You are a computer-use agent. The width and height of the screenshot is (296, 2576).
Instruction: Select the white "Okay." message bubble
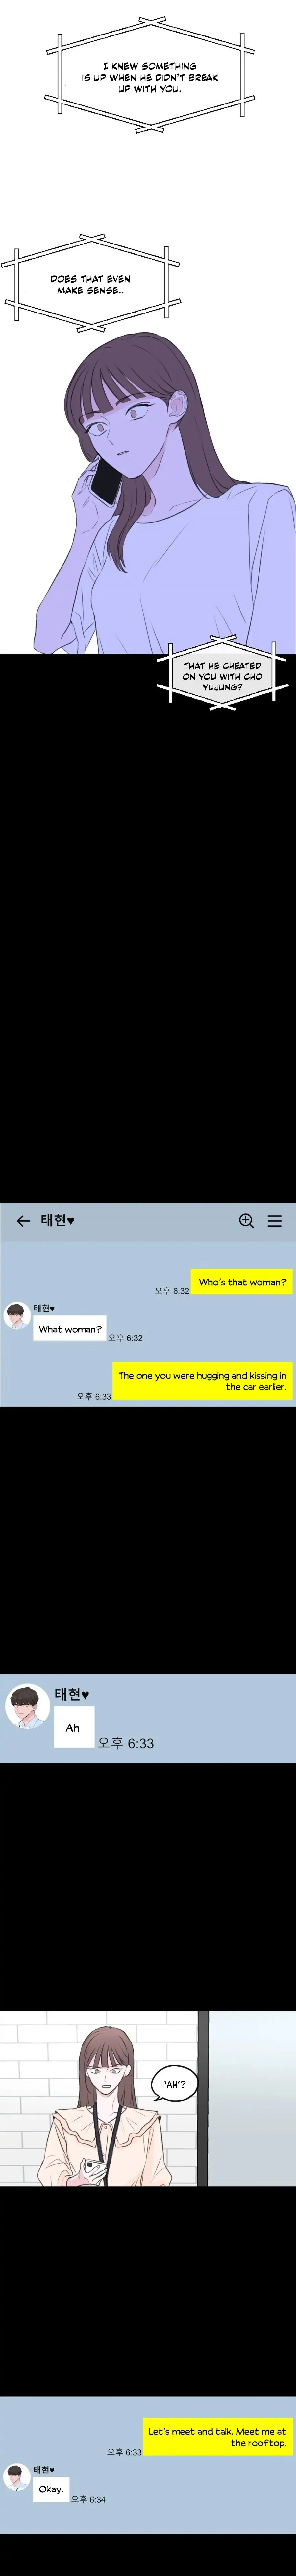tap(51, 2489)
